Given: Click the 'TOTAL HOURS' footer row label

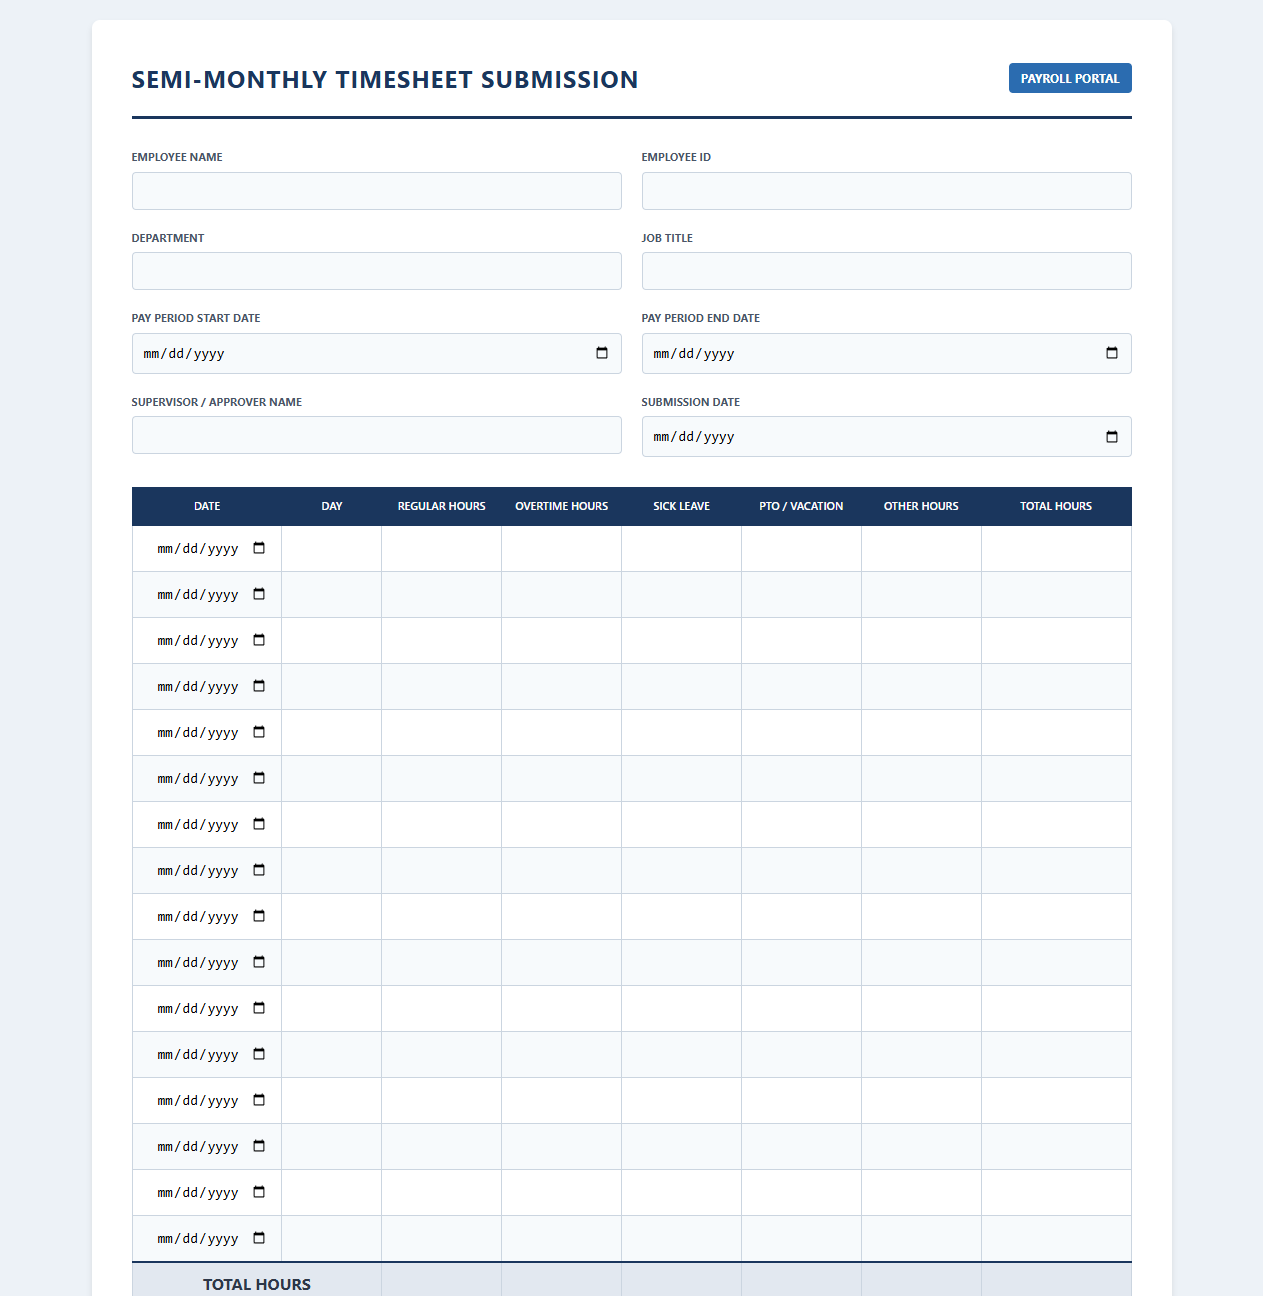Looking at the screenshot, I should (257, 1284).
